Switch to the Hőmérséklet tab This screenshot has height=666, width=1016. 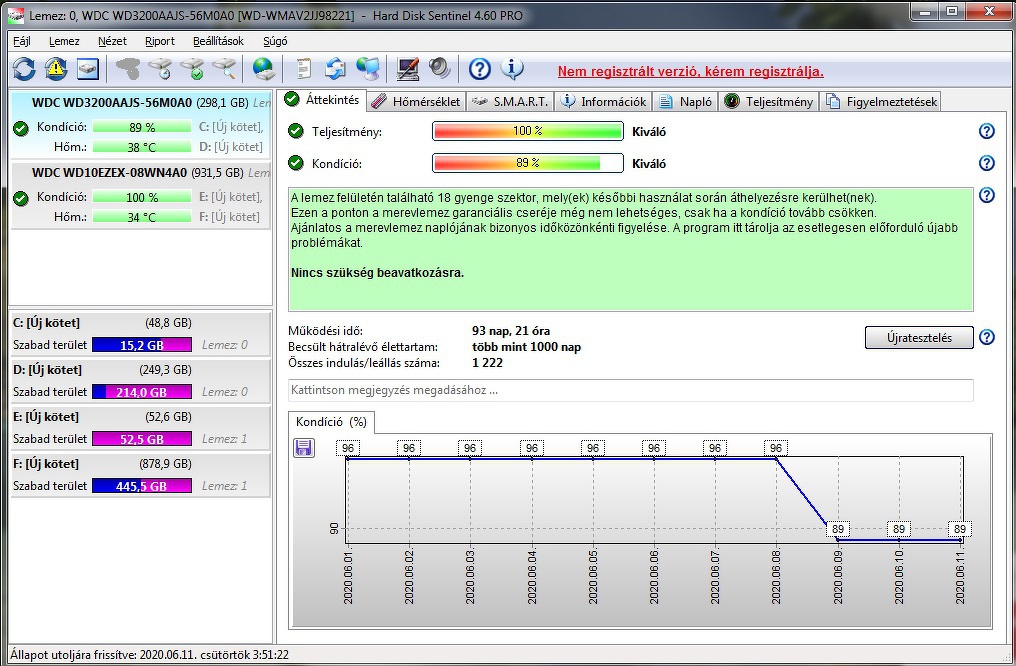pos(417,102)
